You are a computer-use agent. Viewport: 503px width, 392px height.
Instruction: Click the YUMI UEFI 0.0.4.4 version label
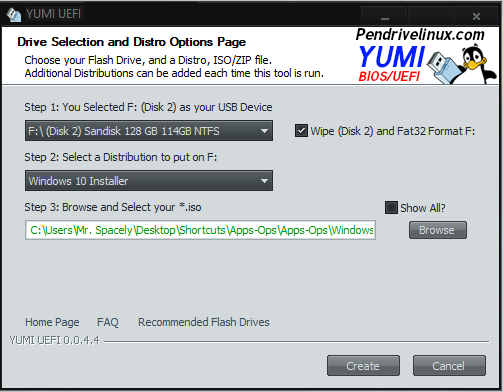pyautogui.click(x=55, y=340)
